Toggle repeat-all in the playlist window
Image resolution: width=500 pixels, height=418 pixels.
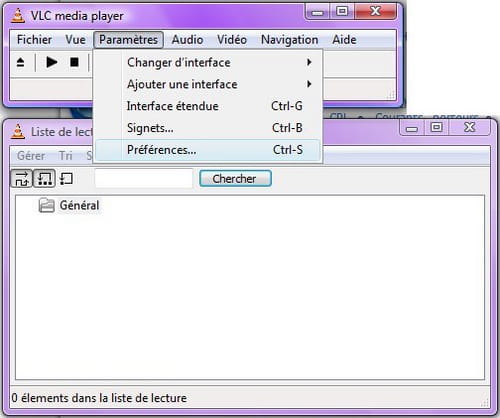click(x=44, y=178)
